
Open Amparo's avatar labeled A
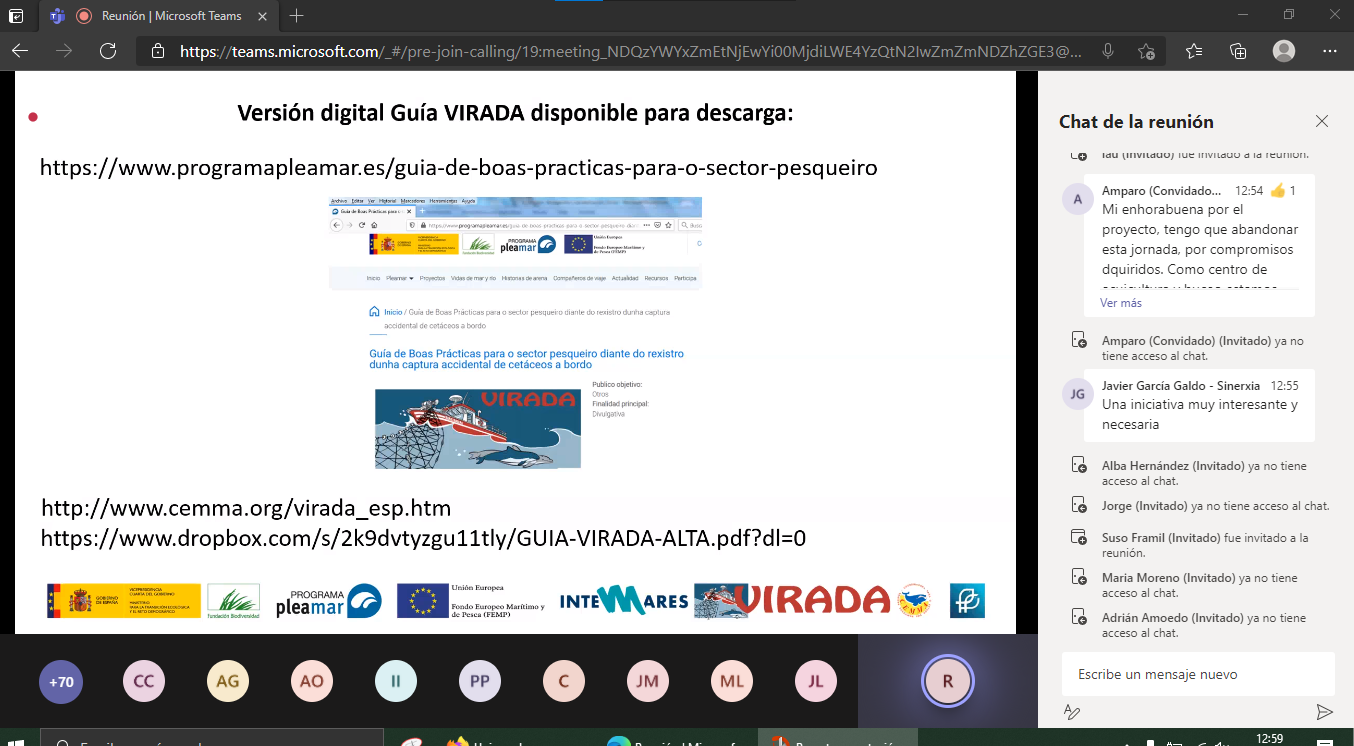1077,199
